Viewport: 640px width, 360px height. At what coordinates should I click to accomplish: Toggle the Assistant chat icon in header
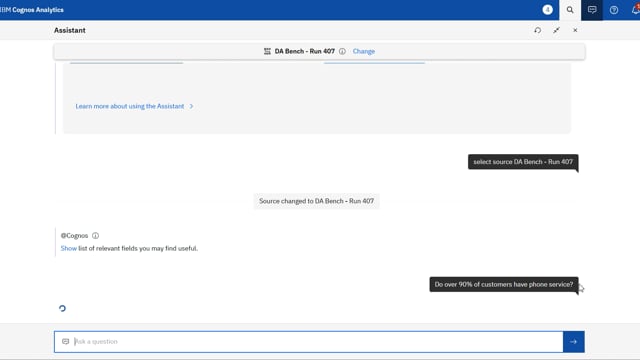592,10
